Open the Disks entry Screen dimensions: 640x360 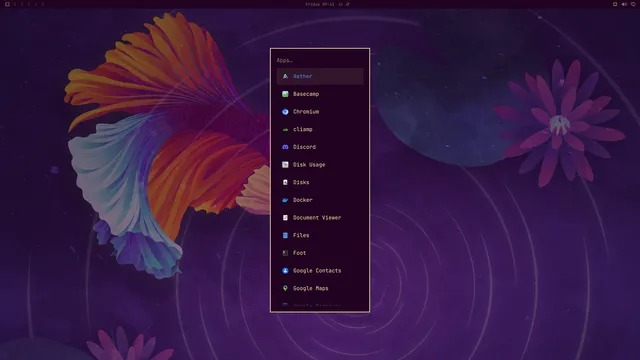point(320,182)
